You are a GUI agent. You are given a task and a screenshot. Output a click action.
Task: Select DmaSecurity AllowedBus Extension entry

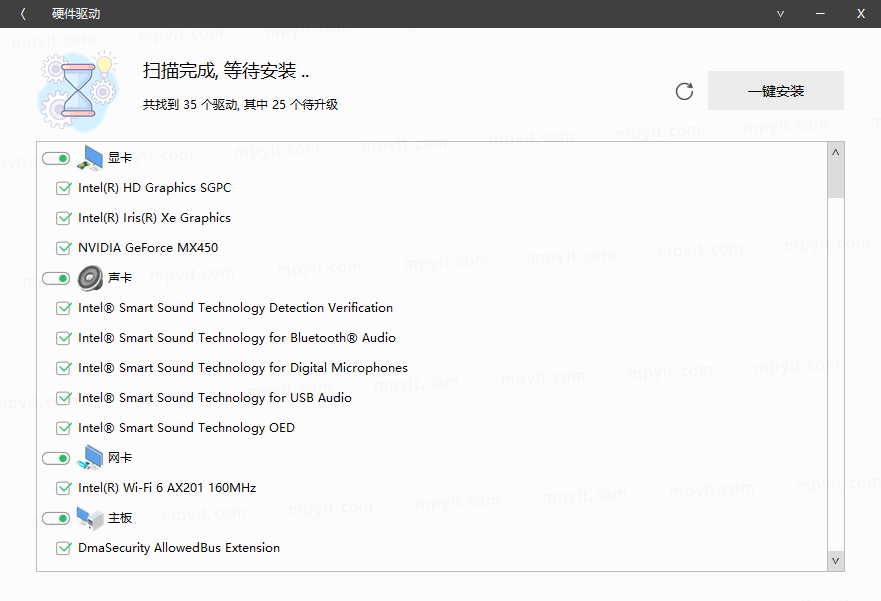[x=179, y=548]
